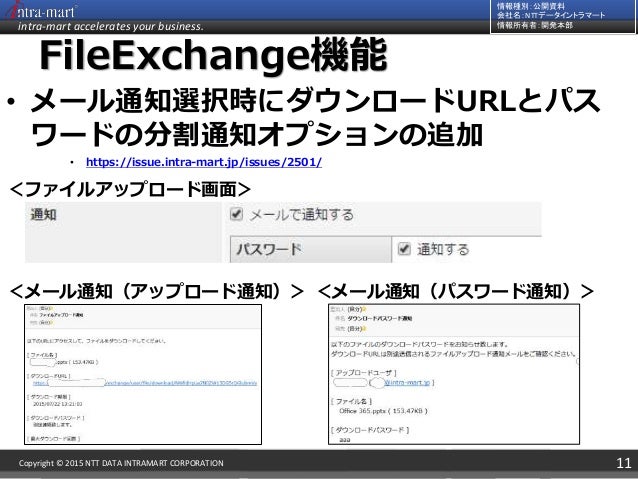Click the <メール通知（パスワード通知）> heading
The width and height of the screenshot is (638, 479).
tap(456, 291)
